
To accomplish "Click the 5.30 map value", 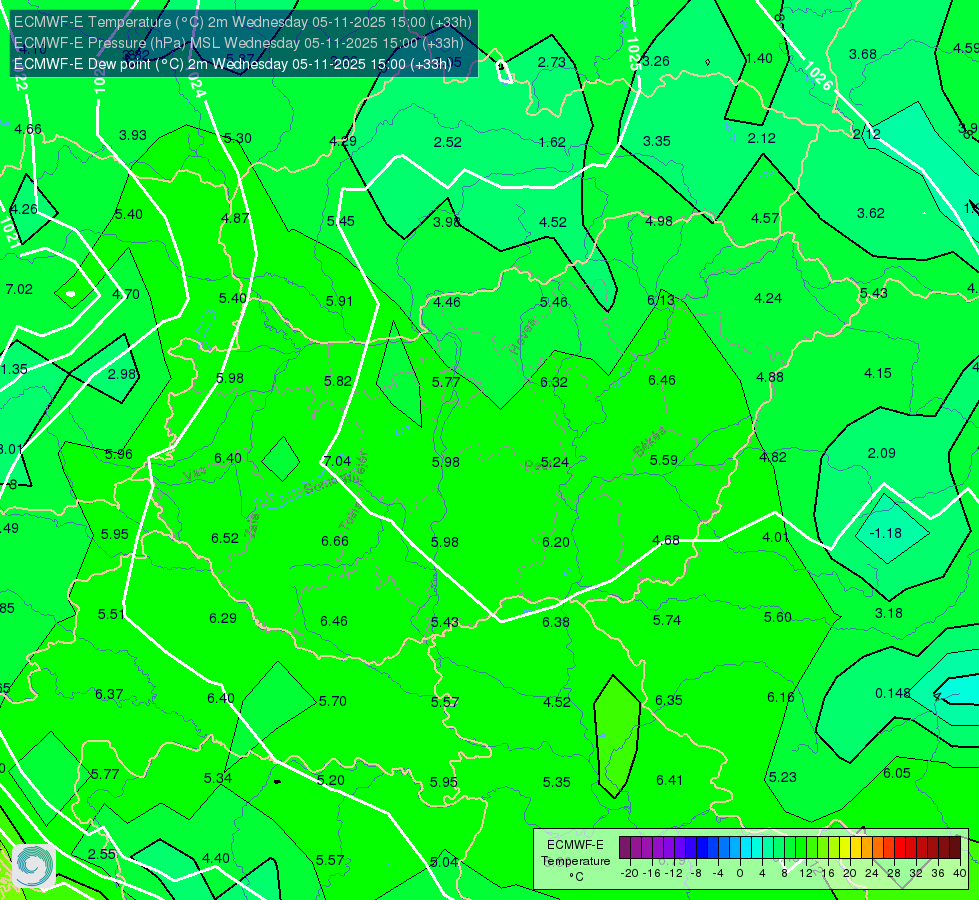I will point(238,138).
